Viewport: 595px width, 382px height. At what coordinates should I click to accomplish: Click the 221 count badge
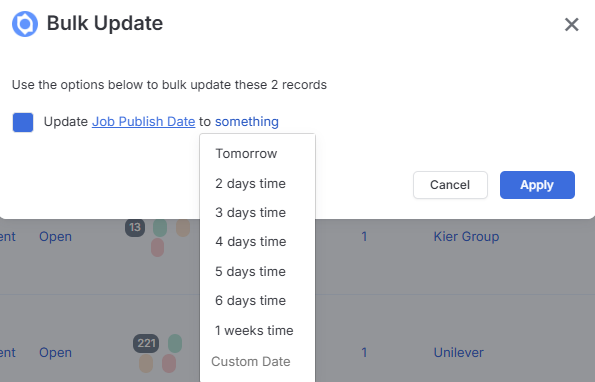pyautogui.click(x=146, y=343)
